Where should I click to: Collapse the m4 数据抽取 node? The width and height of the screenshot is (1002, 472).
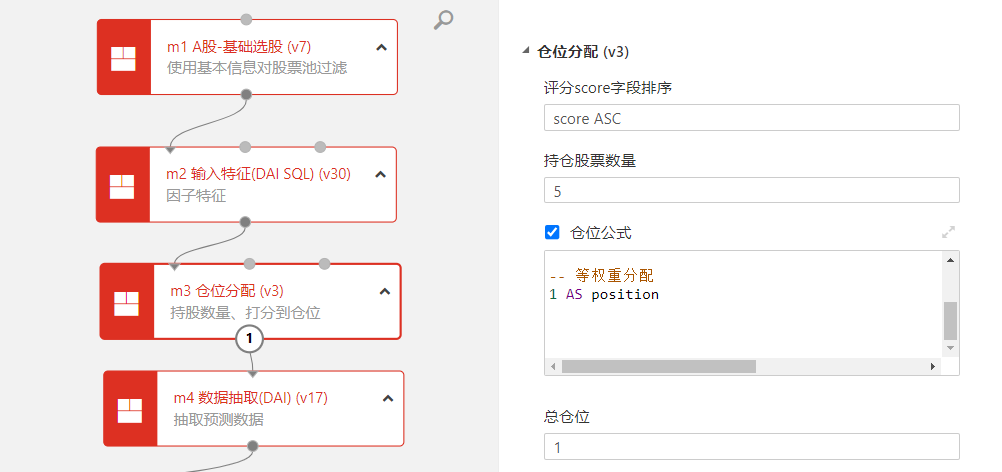coord(387,398)
